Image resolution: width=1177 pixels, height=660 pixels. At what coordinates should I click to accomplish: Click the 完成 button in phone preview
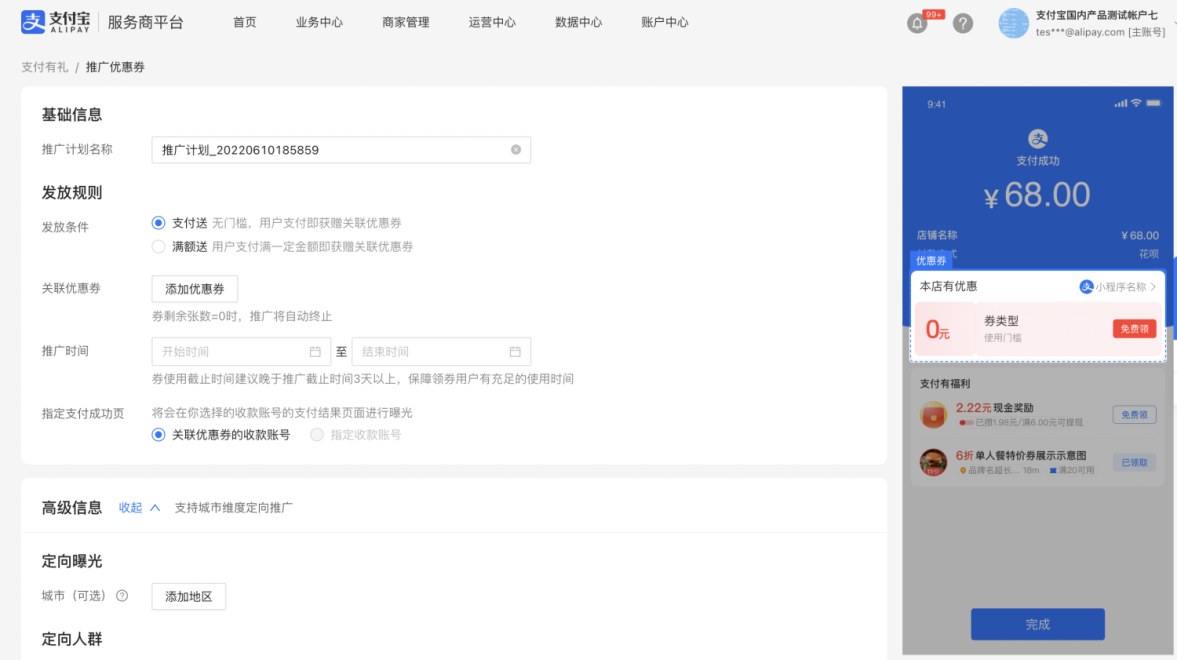tap(1037, 624)
